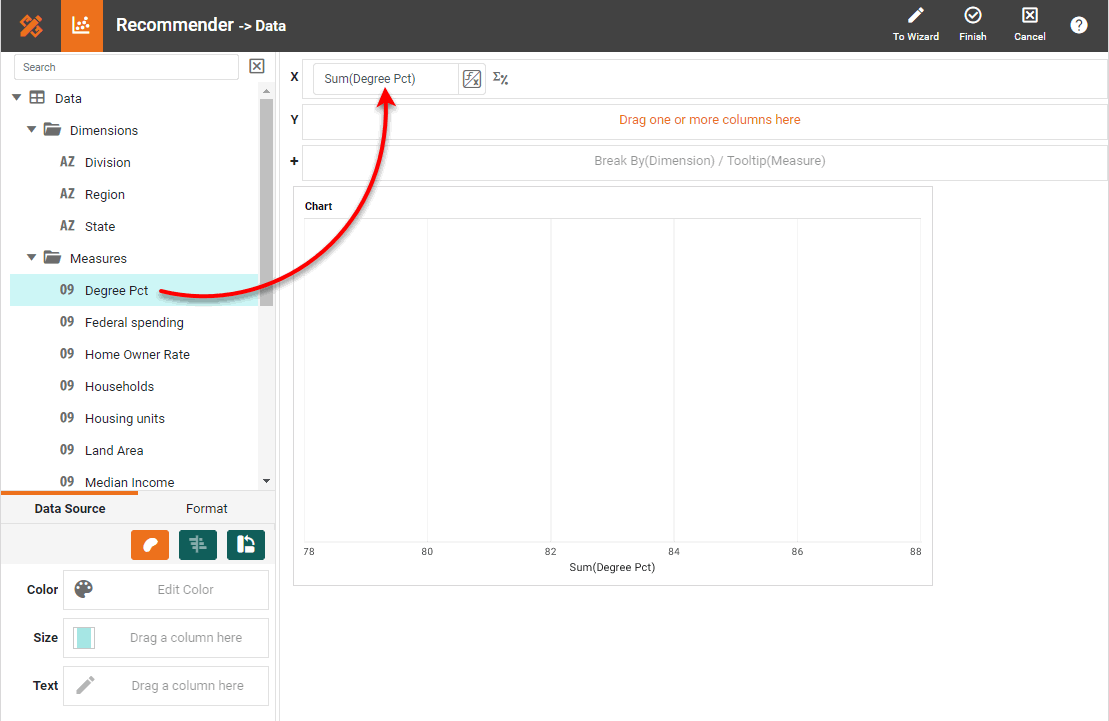Select the Housing units measure
1109x721 pixels.
(x=124, y=419)
